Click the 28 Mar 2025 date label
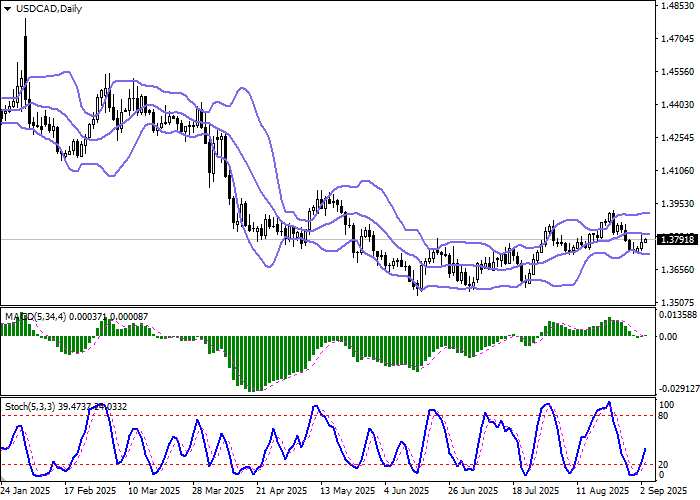700x500 pixels. [x=219, y=491]
